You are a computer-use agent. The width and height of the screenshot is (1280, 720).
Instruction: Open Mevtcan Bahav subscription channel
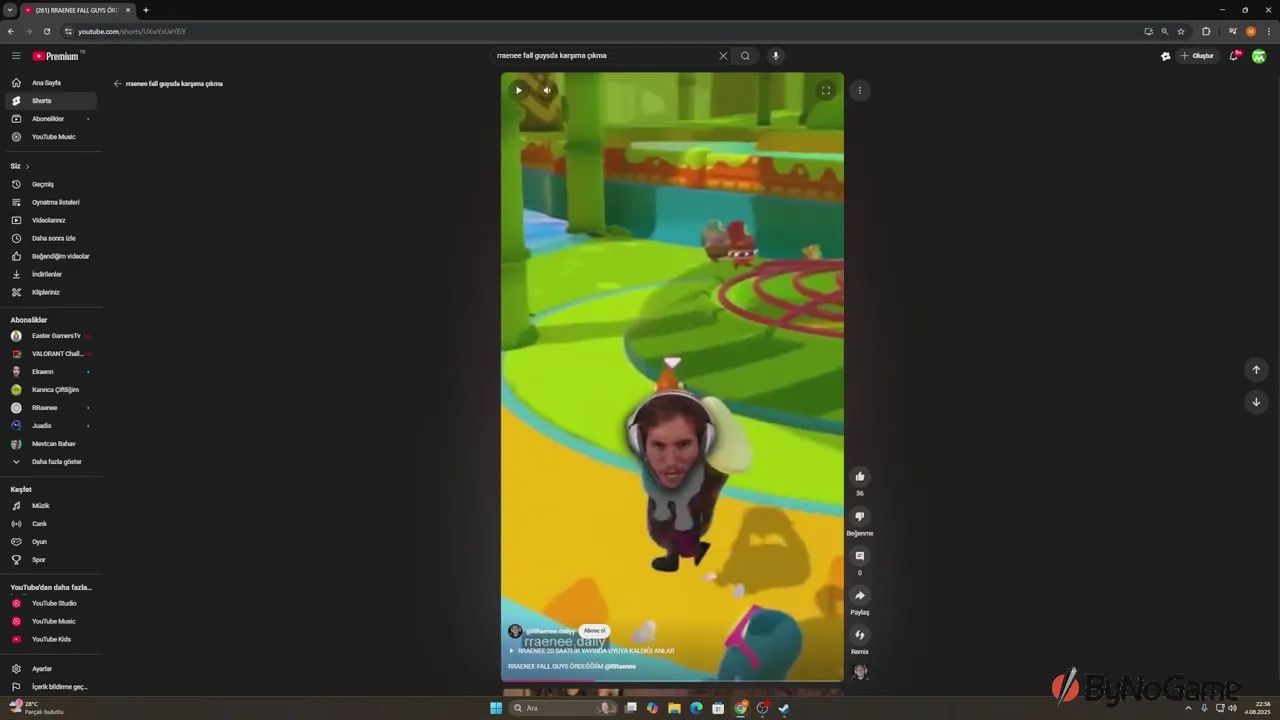click(x=51, y=444)
